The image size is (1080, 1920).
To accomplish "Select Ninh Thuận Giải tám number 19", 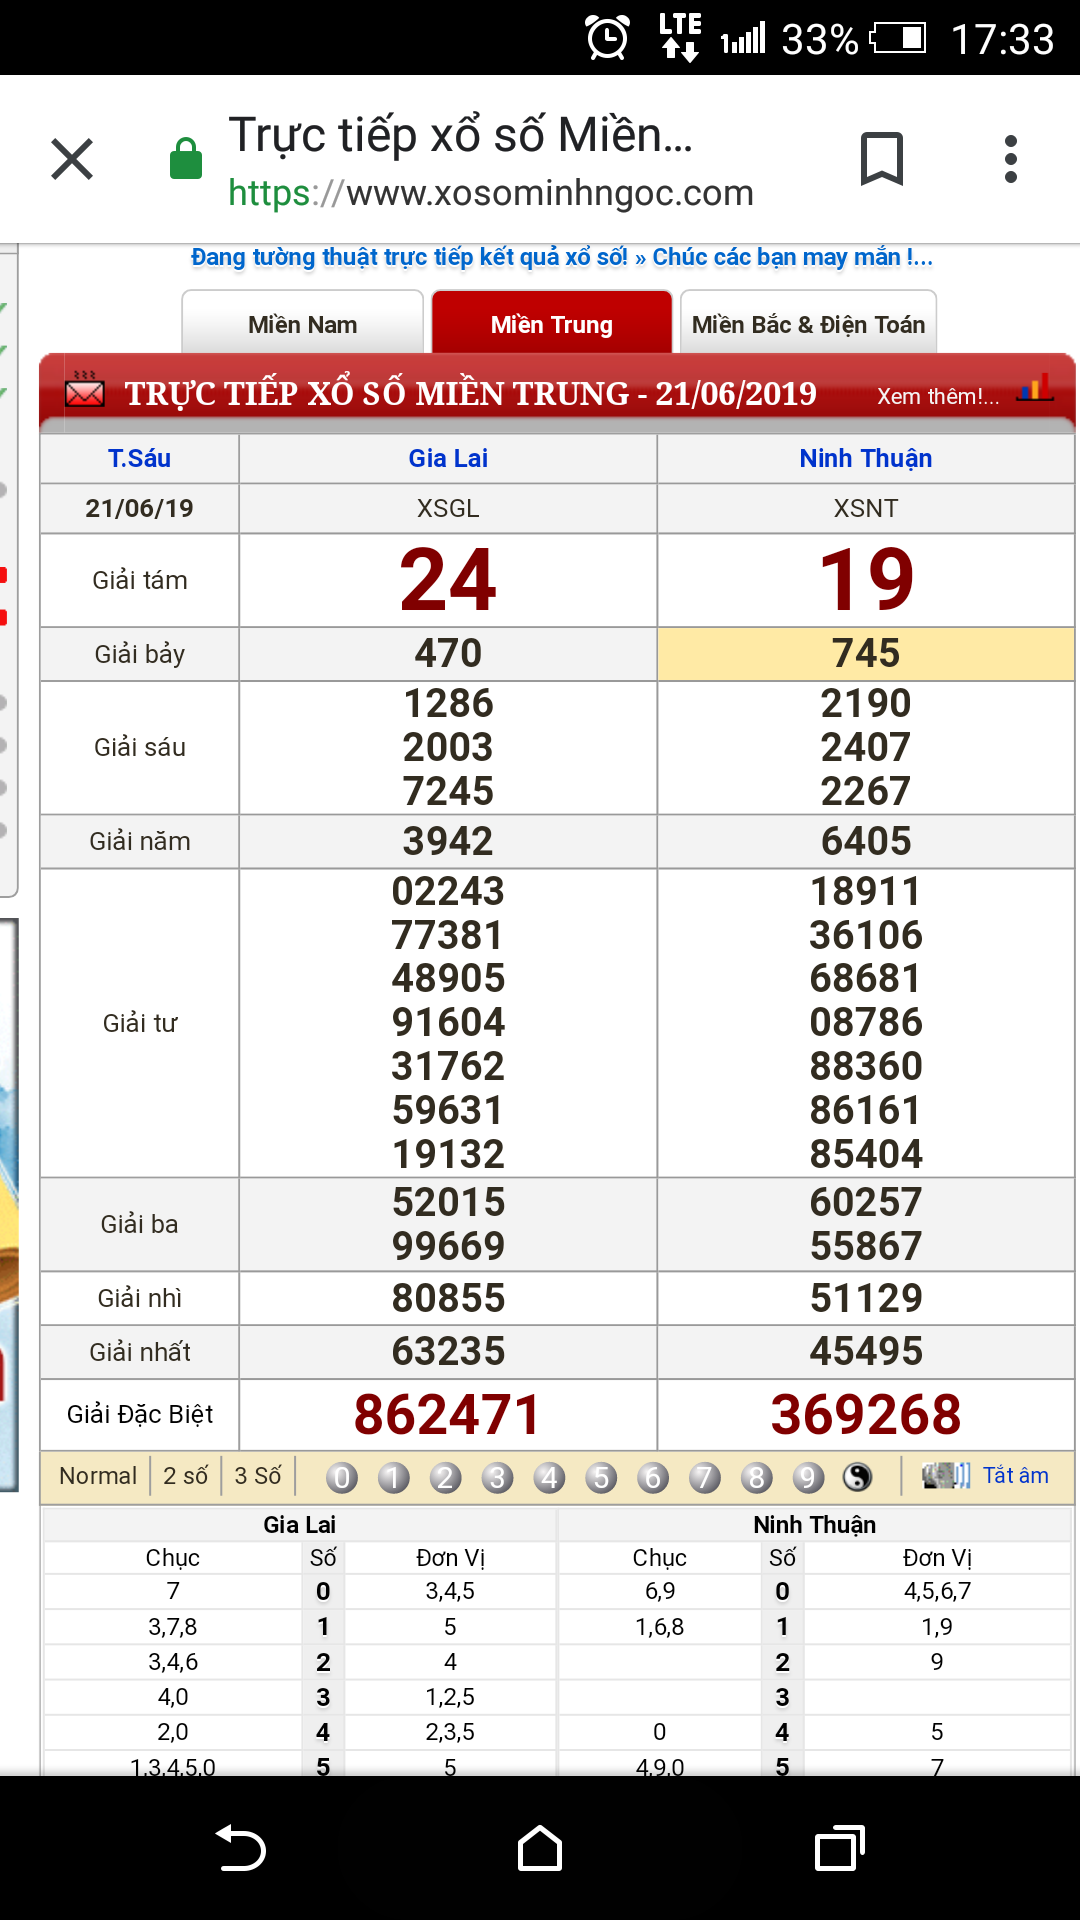I will (866, 580).
